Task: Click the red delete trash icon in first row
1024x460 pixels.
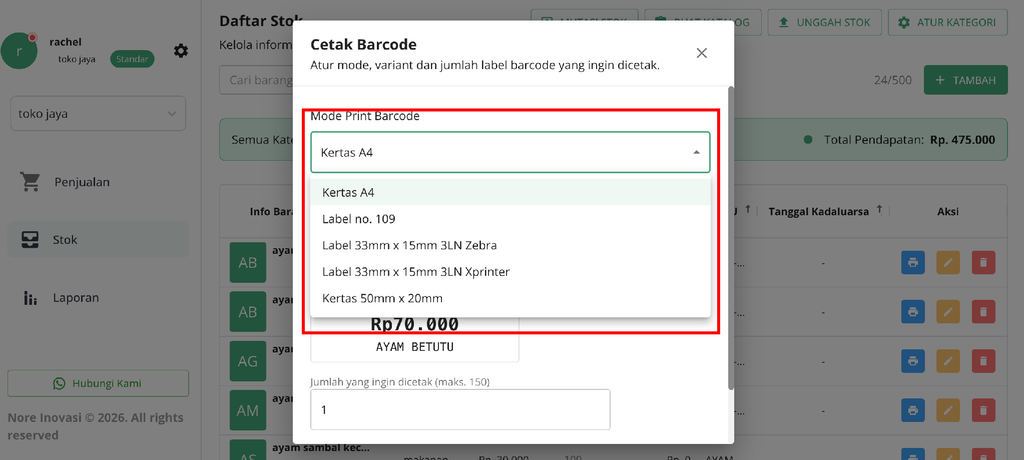Action: click(984, 263)
